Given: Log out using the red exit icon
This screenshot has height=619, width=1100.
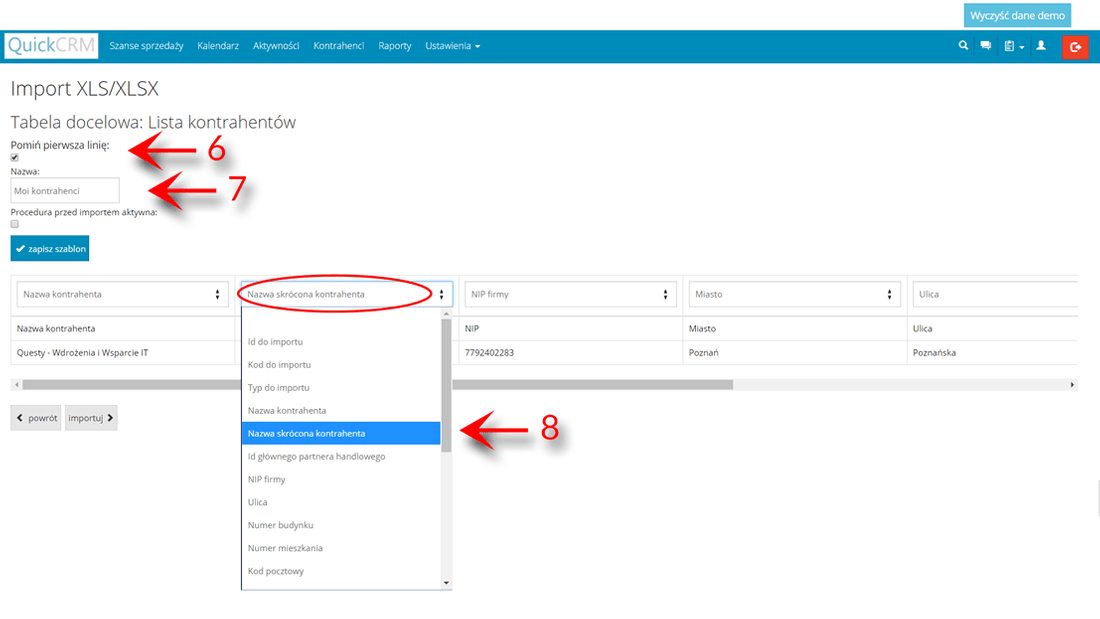Looking at the screenshot, I should pos(1075,46).
